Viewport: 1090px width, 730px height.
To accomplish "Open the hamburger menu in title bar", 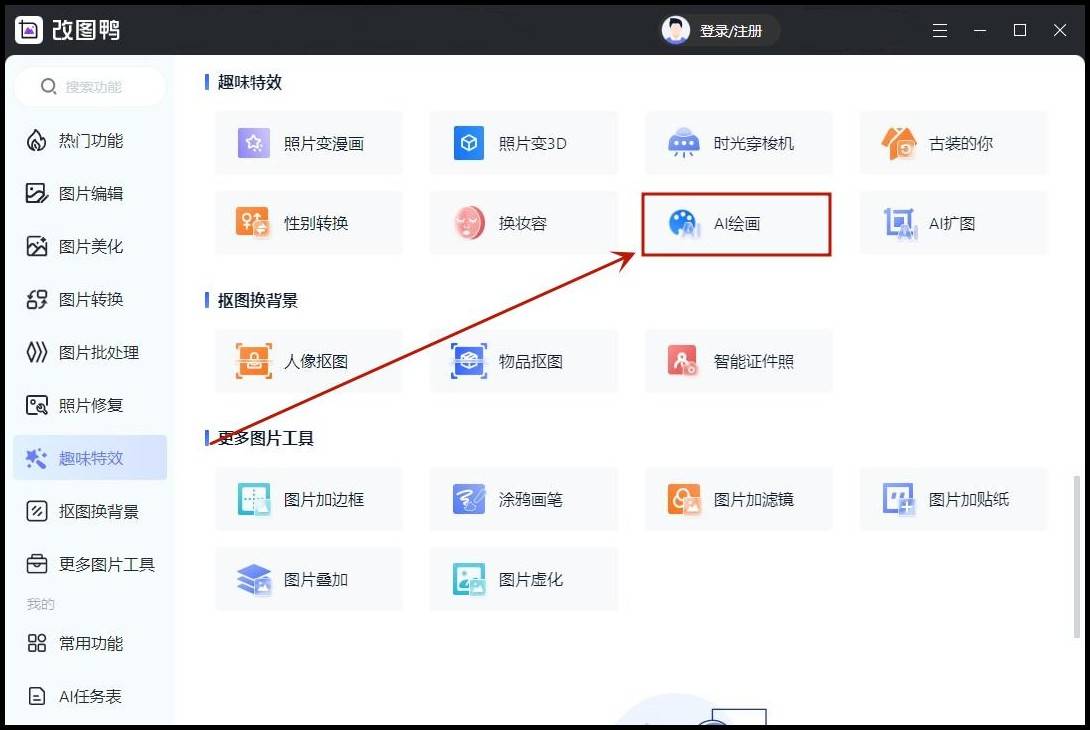I will coord(940,31).
